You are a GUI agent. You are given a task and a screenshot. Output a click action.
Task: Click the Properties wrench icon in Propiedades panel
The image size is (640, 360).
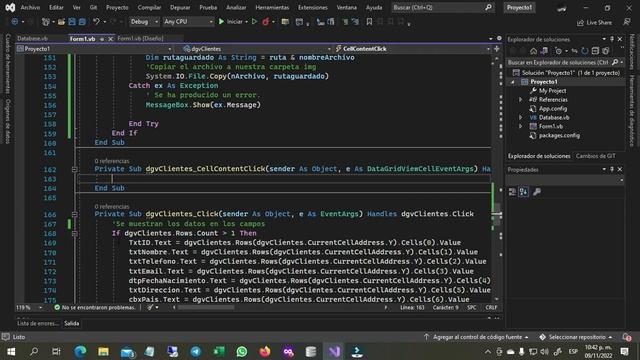pyautogui.click(x=537, y=191)
